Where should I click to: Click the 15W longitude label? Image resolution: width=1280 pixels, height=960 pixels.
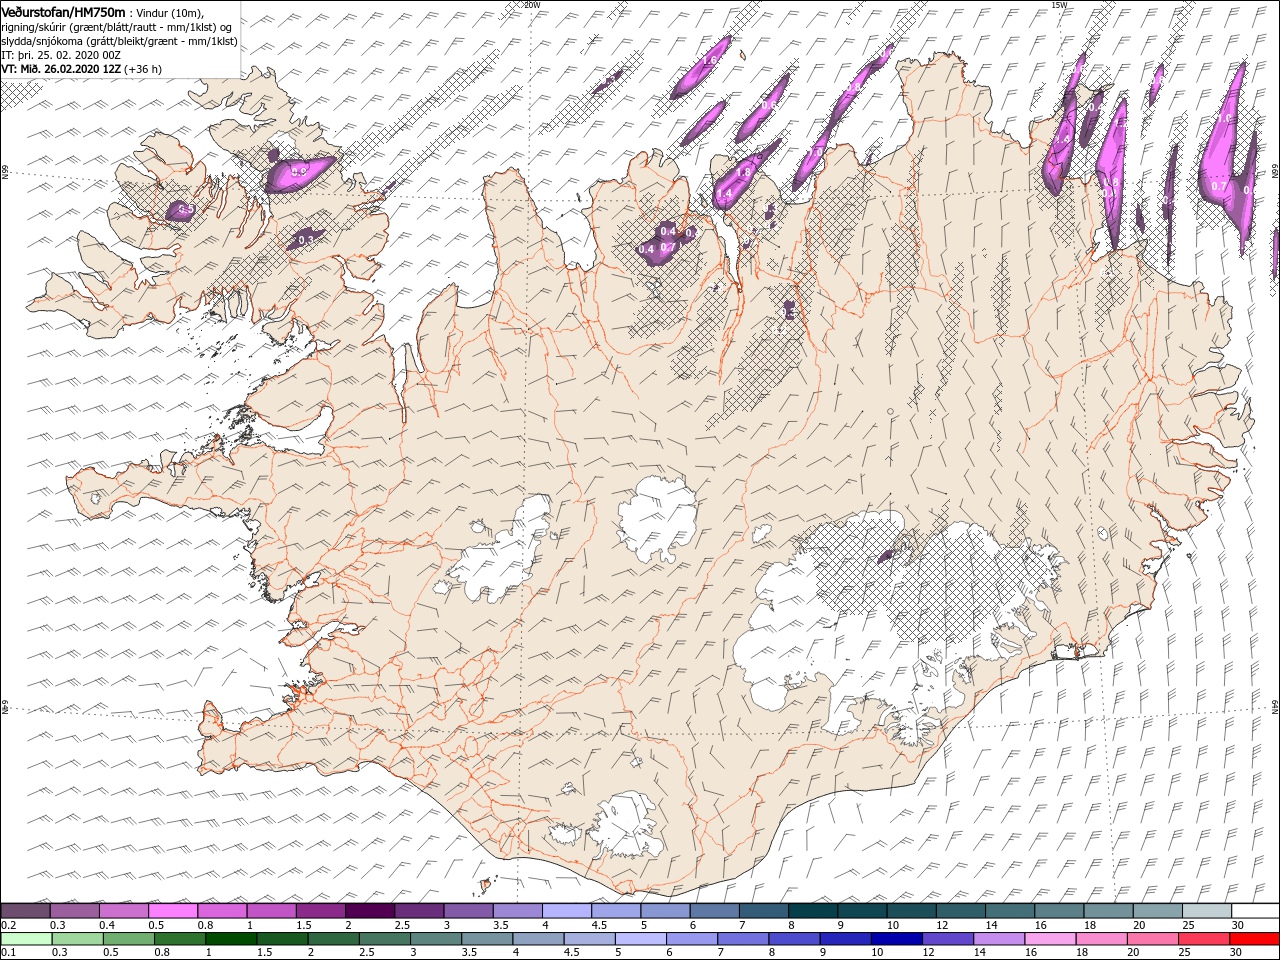(x=1059, y=5)
